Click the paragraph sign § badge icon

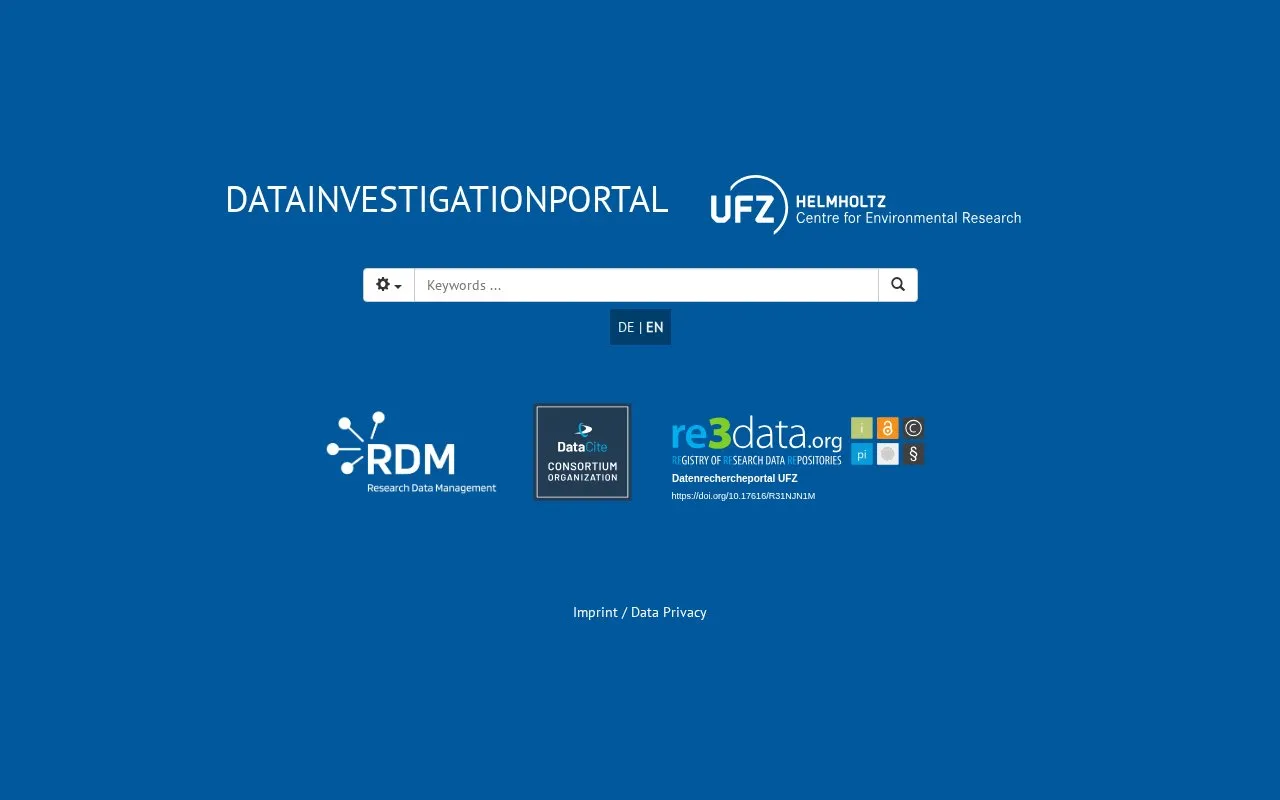point(913,454)
